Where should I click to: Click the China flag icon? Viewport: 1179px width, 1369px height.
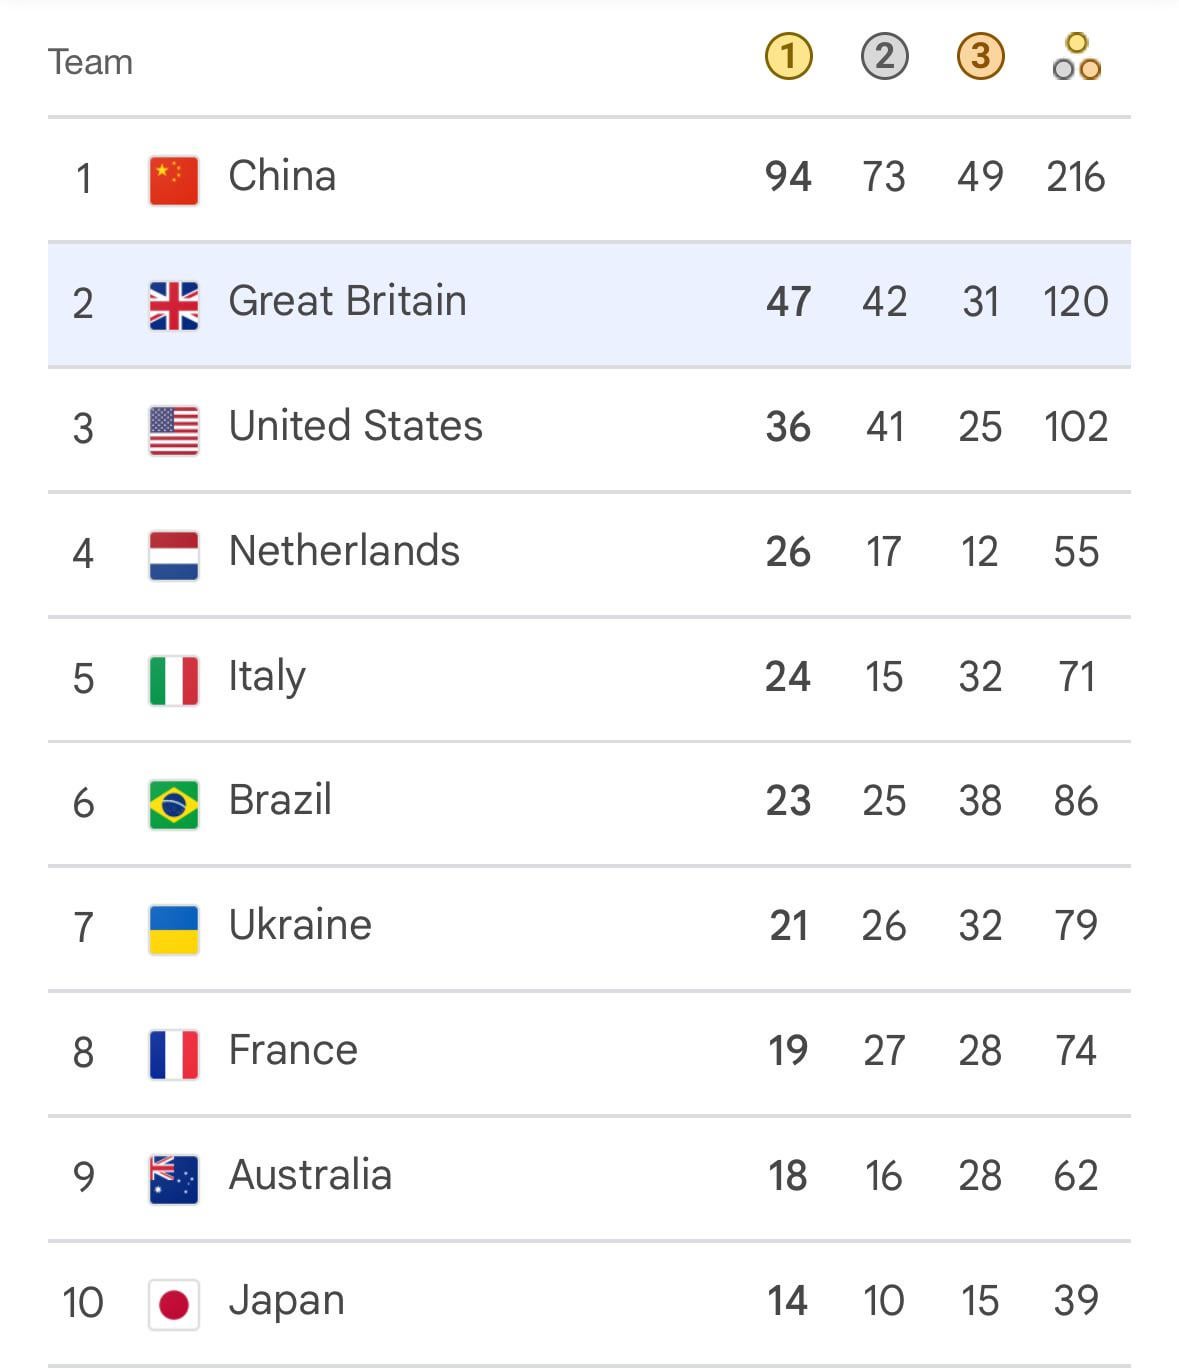pos(174,180)
